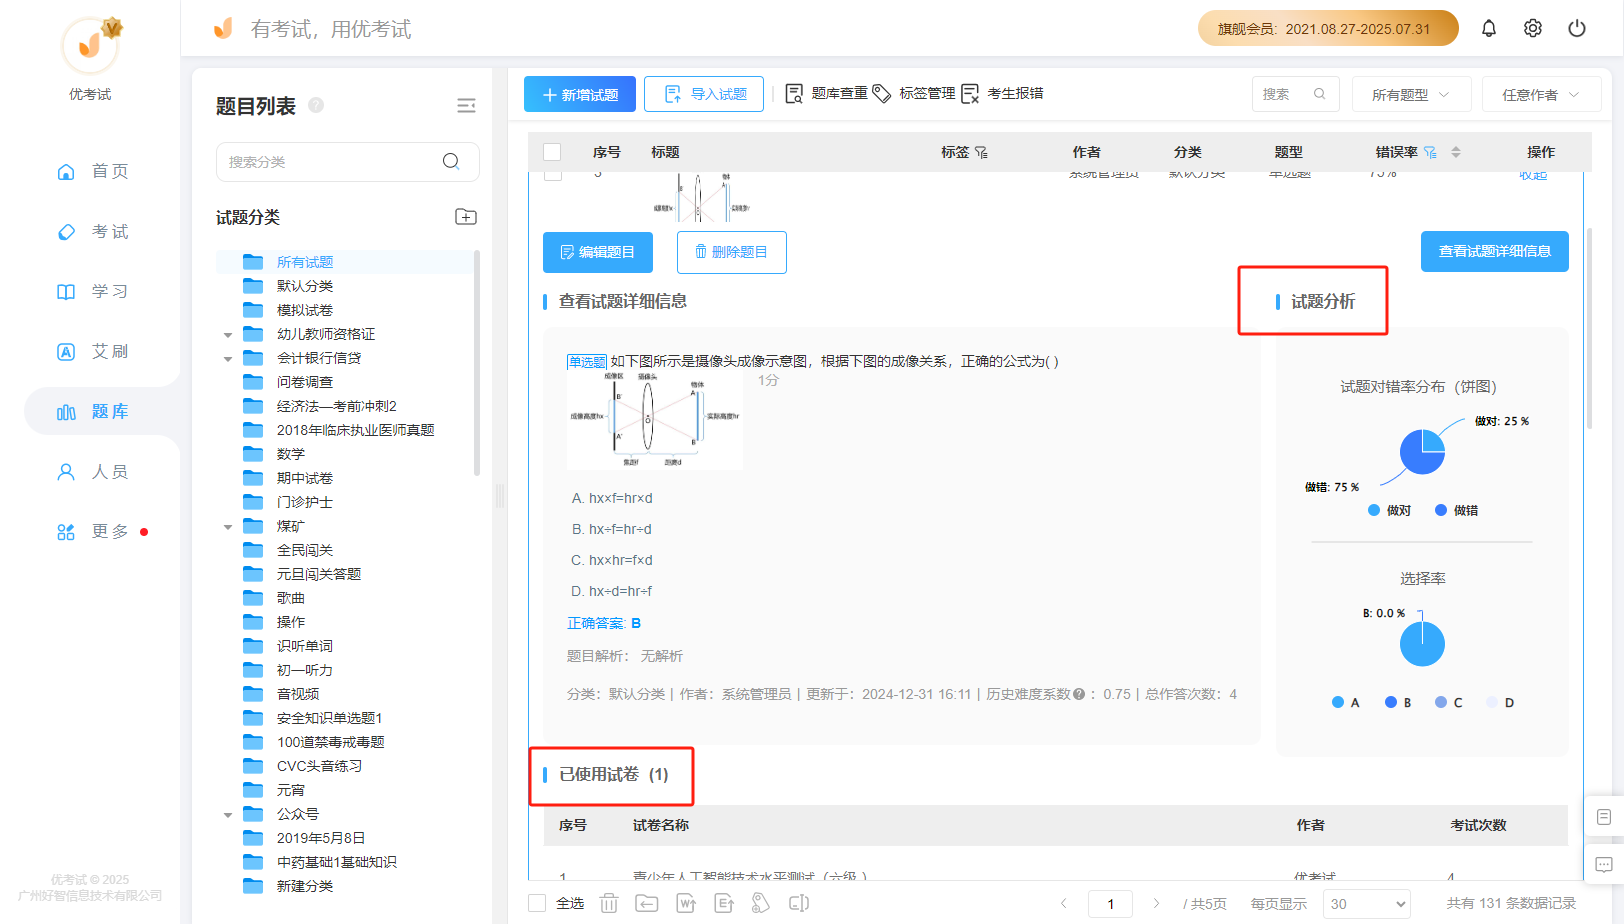
Task: Click the 选择率 pie chart
Action: point(1422,644)
